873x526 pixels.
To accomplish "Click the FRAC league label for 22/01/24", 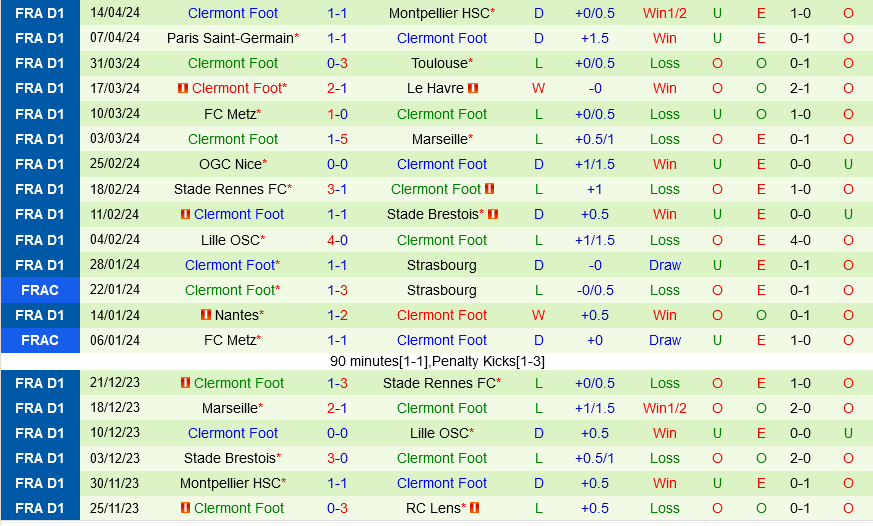I will pos(40,290).
